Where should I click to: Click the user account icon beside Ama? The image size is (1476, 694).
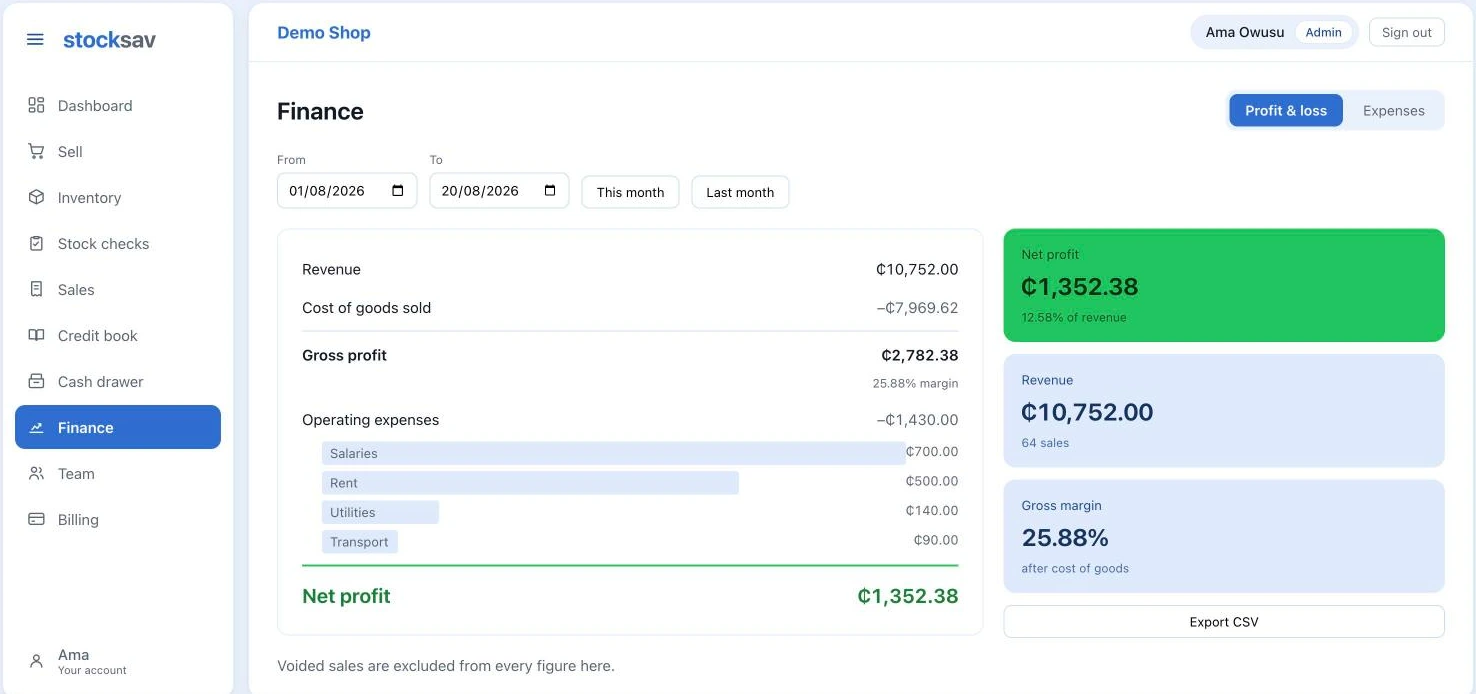click(36, 661)
